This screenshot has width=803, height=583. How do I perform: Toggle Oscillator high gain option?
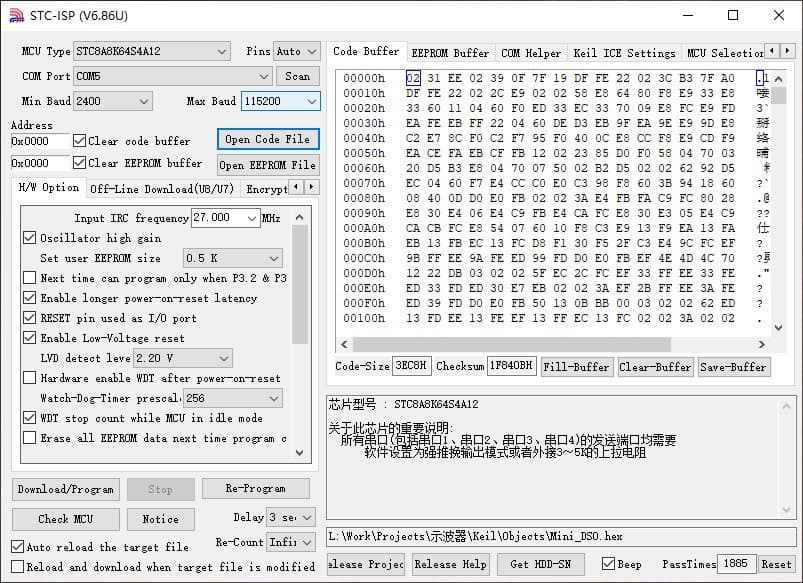click(29, 238)
